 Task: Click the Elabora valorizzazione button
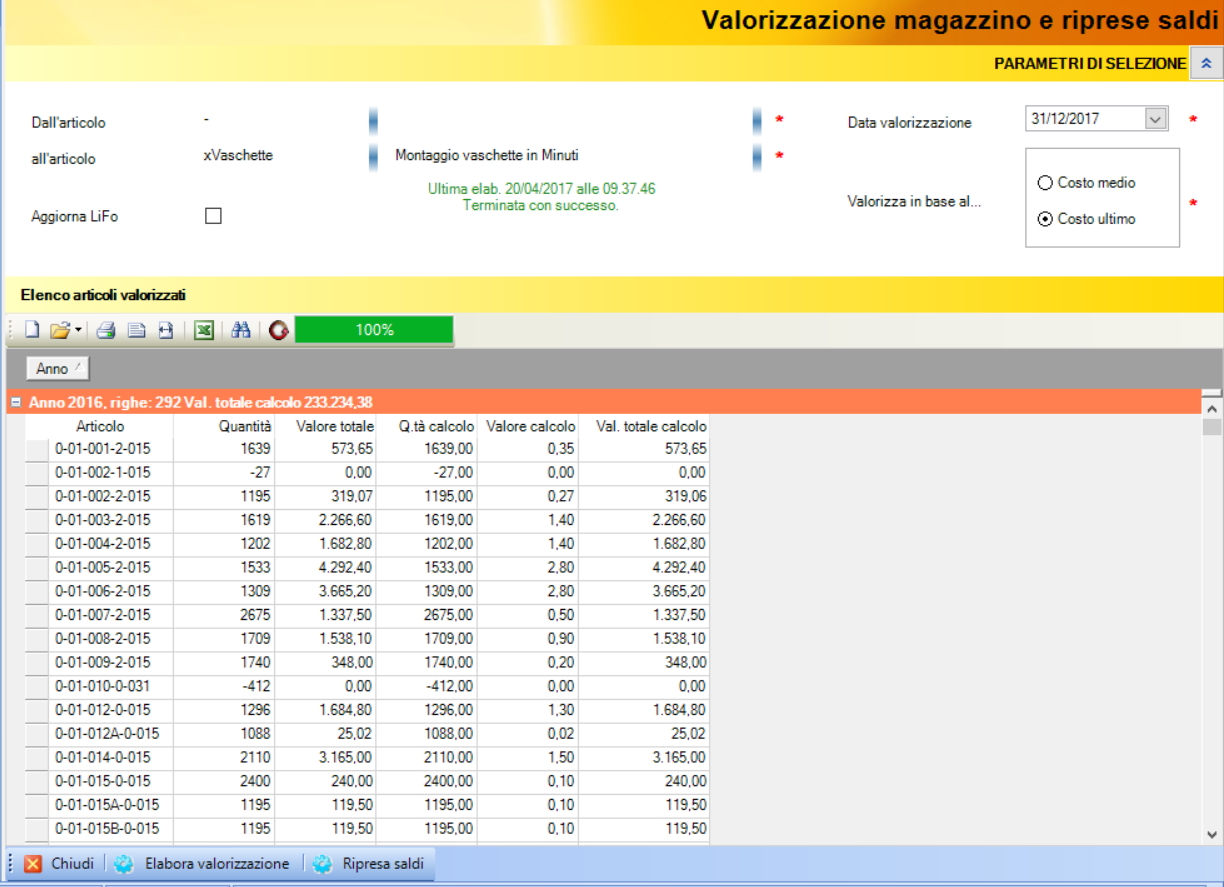[202, 864]
